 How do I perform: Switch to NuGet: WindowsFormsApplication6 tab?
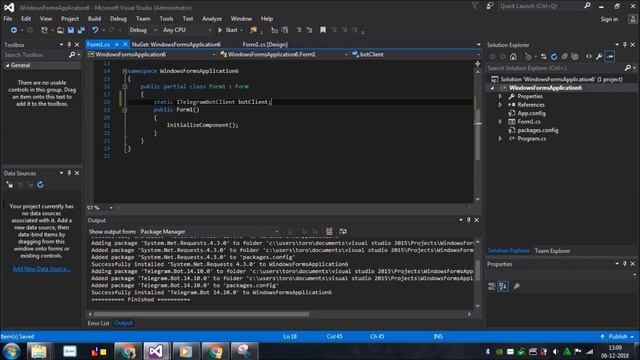click(x=176, y=44)
